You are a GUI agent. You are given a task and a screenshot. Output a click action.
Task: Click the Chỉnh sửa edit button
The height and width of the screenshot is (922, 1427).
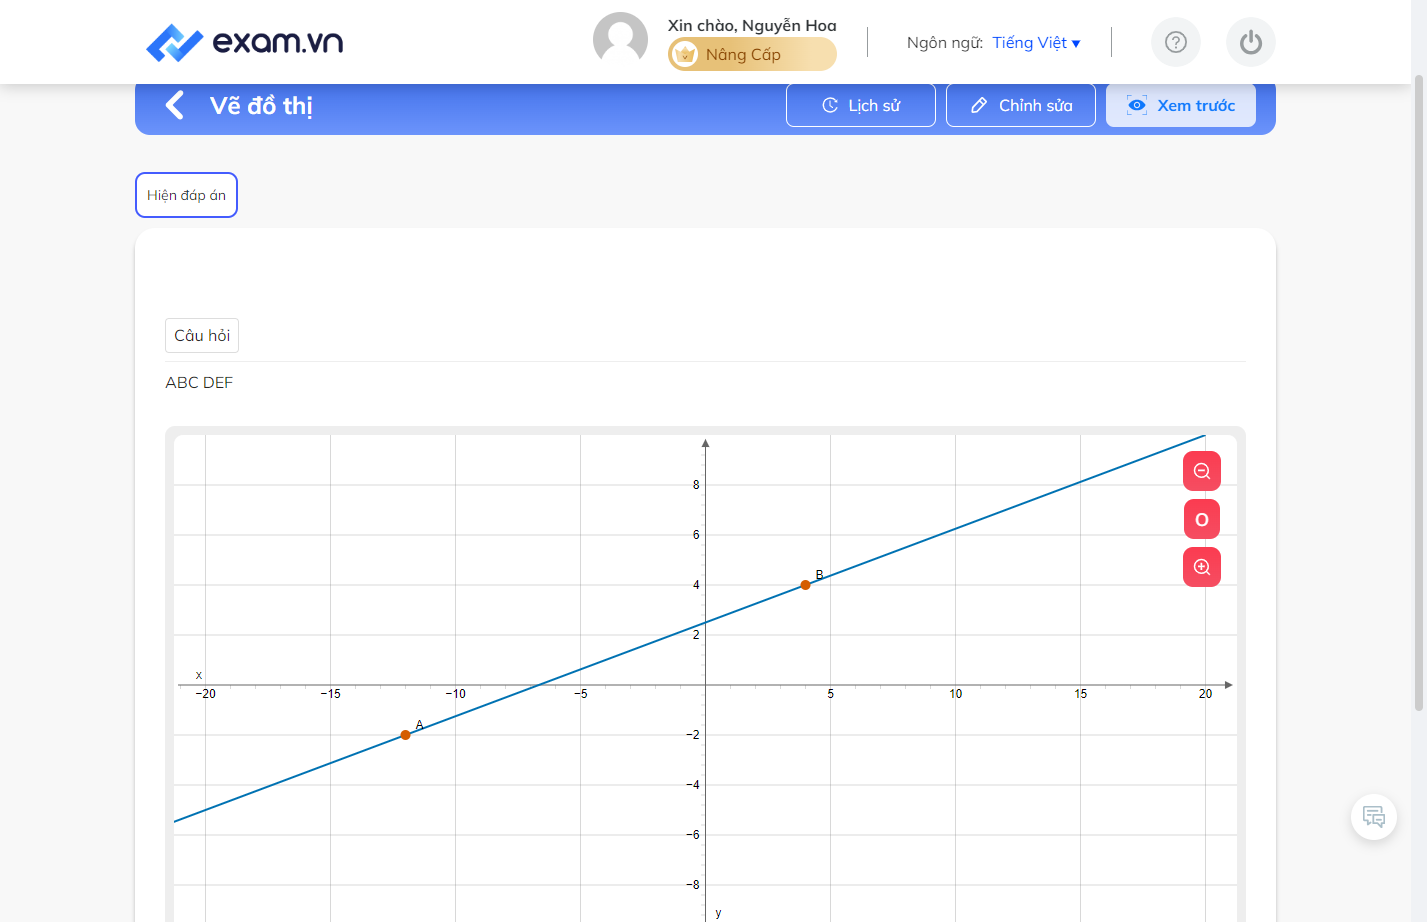coord(1021,105)
